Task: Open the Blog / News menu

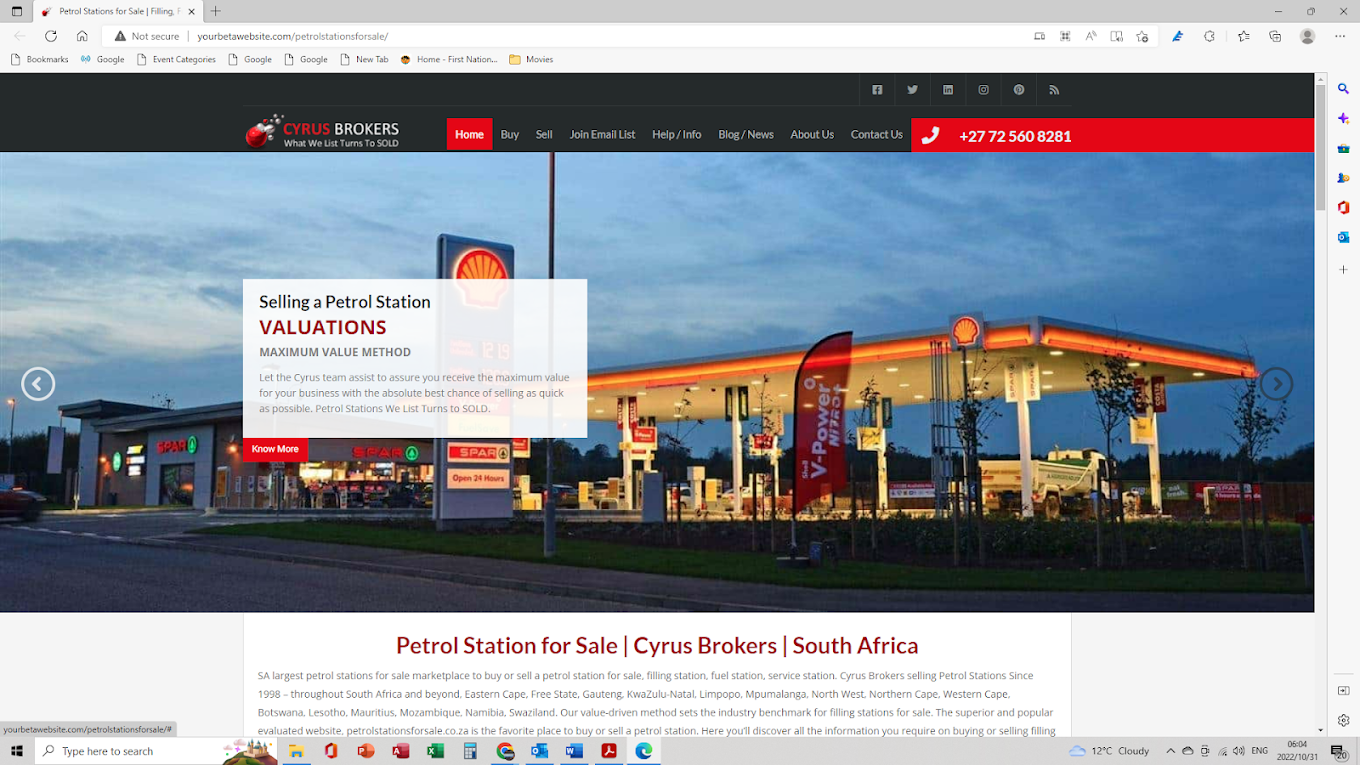Action: pyautogui.click(x=746, y=134)
